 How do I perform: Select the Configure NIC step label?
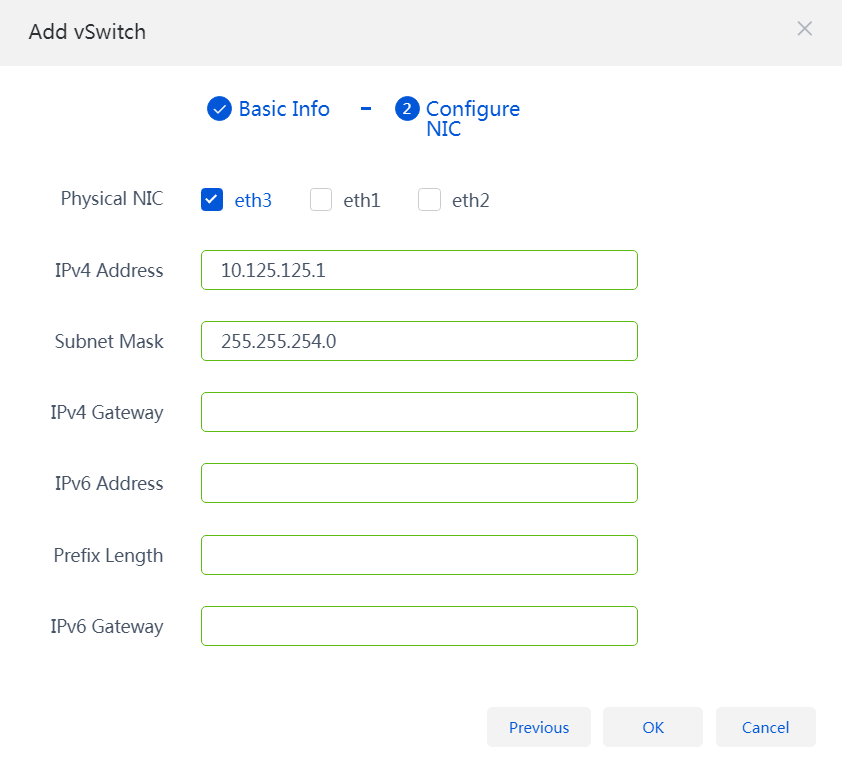[473, 119]
